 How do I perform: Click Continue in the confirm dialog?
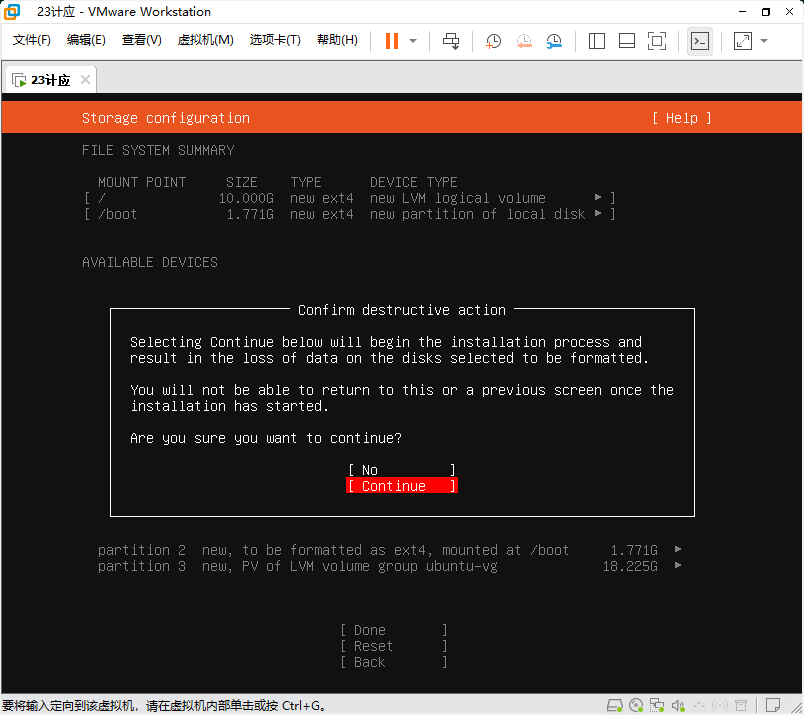point(401,486)
